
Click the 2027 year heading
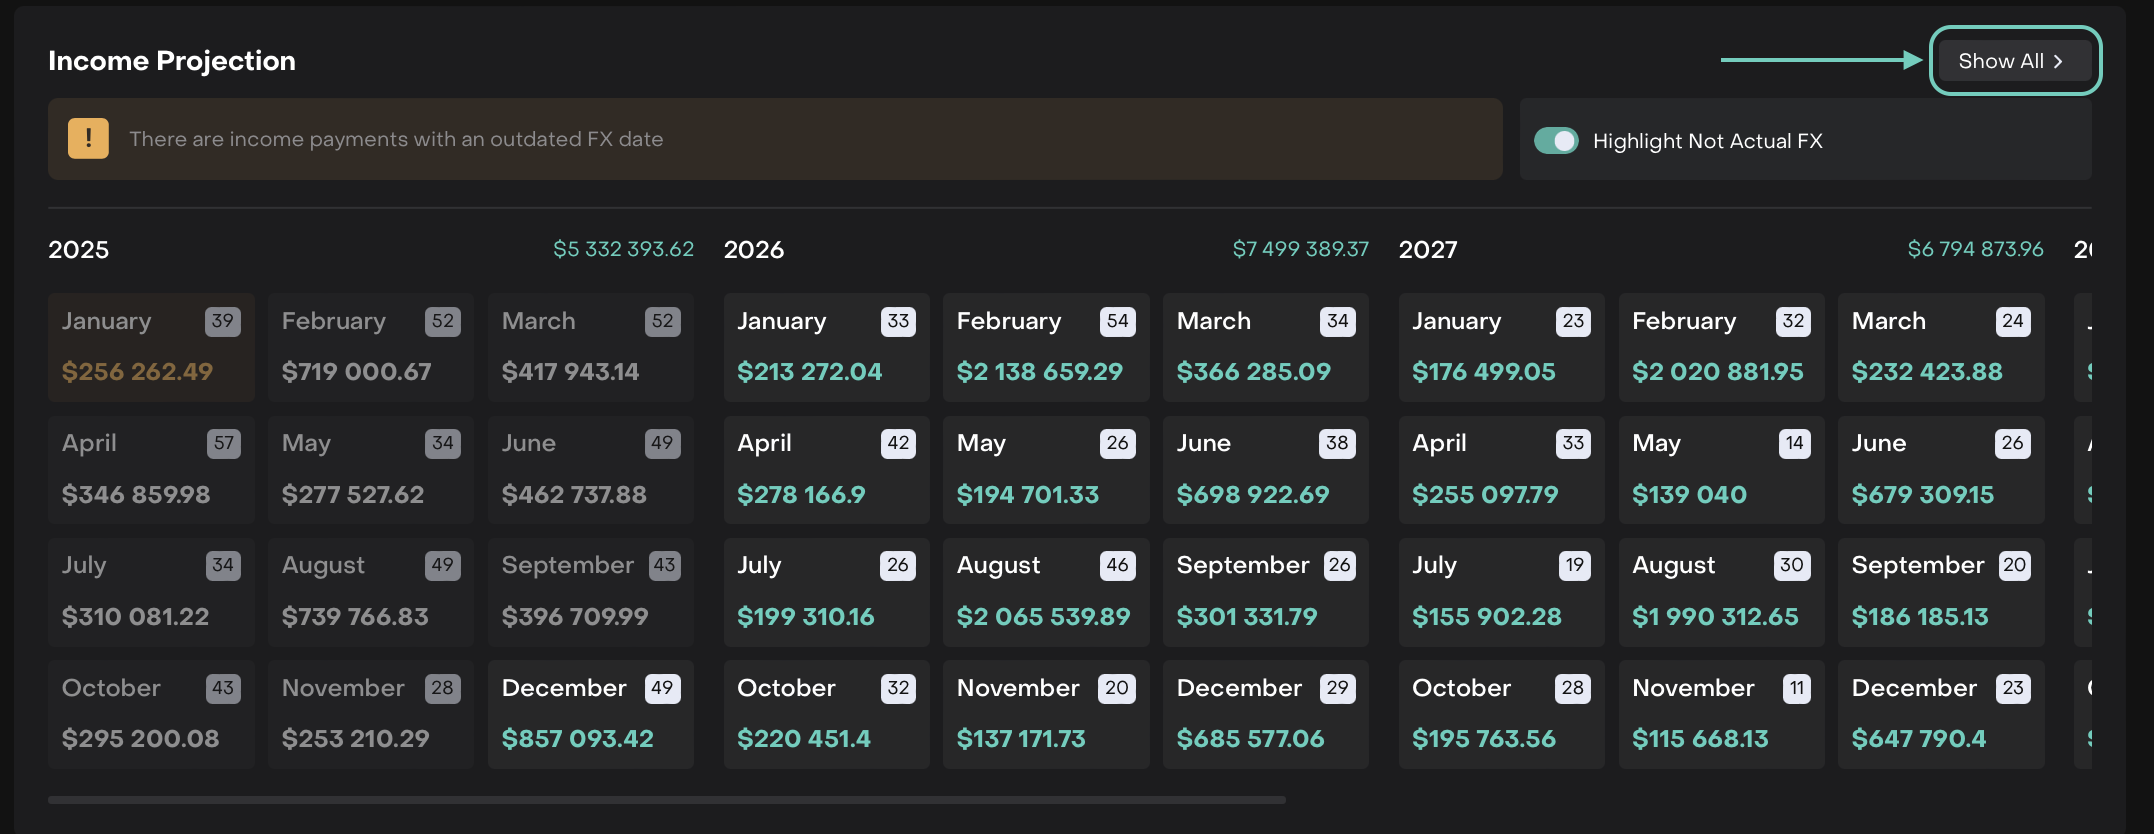[1428, 250]
